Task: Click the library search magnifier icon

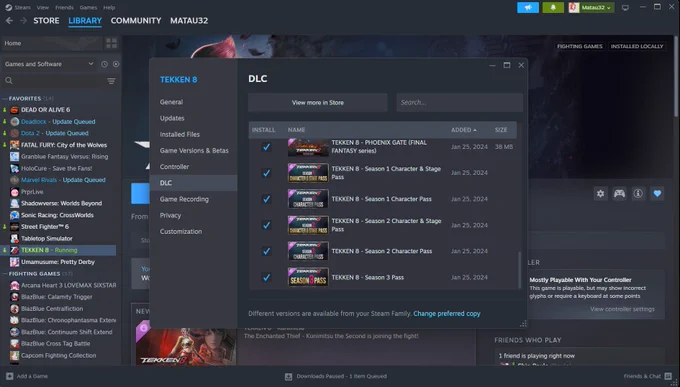Action: [x=9, y=81]
